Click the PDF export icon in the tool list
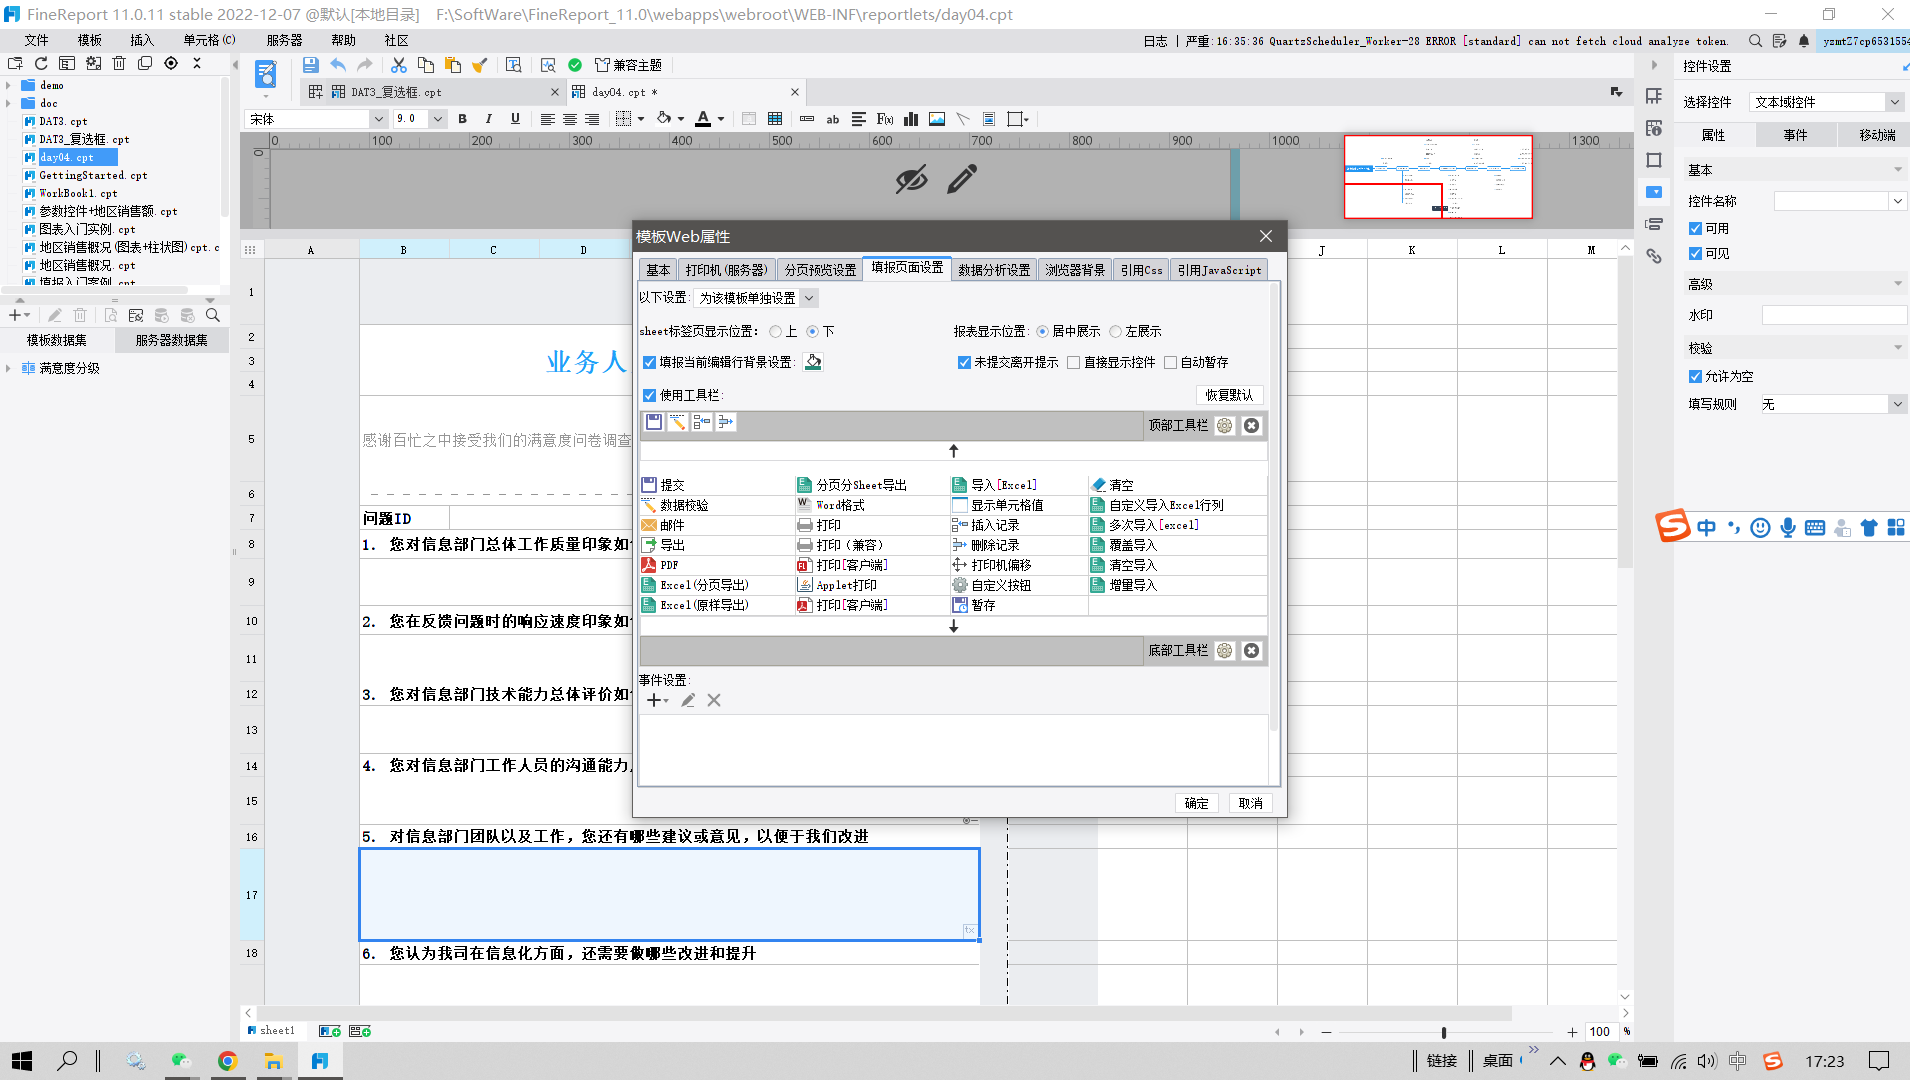Screen dimensions: 1910x1080 pyautogui.click(x=649, y=565)
